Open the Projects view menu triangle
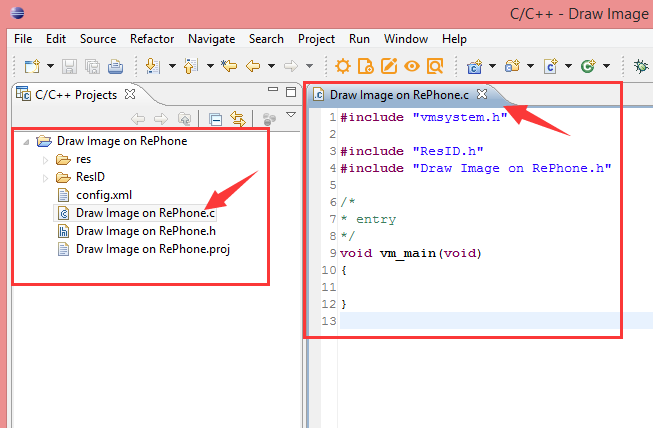The image size is (653, 428). (291, 114)
